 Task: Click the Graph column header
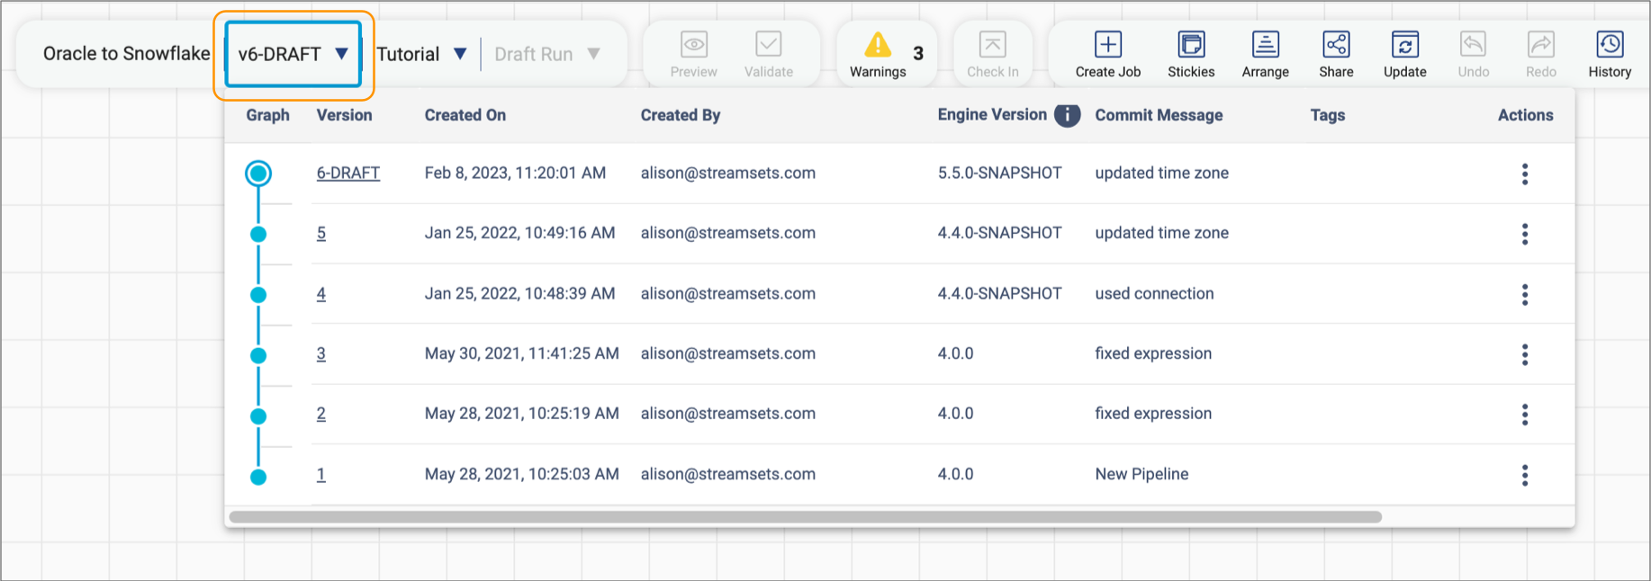tap(268, 115)
